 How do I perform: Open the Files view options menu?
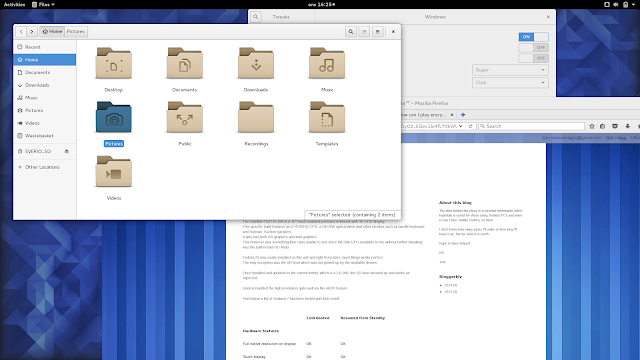click(x=378, y=31)
